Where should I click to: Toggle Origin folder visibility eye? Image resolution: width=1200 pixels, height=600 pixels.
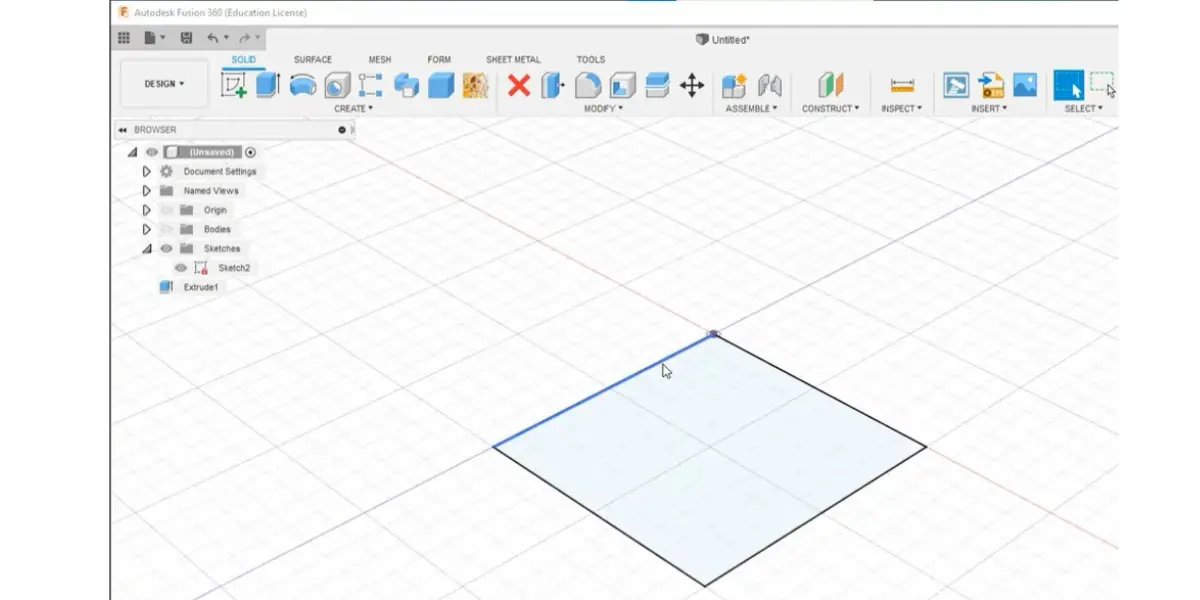coord(166,210)
